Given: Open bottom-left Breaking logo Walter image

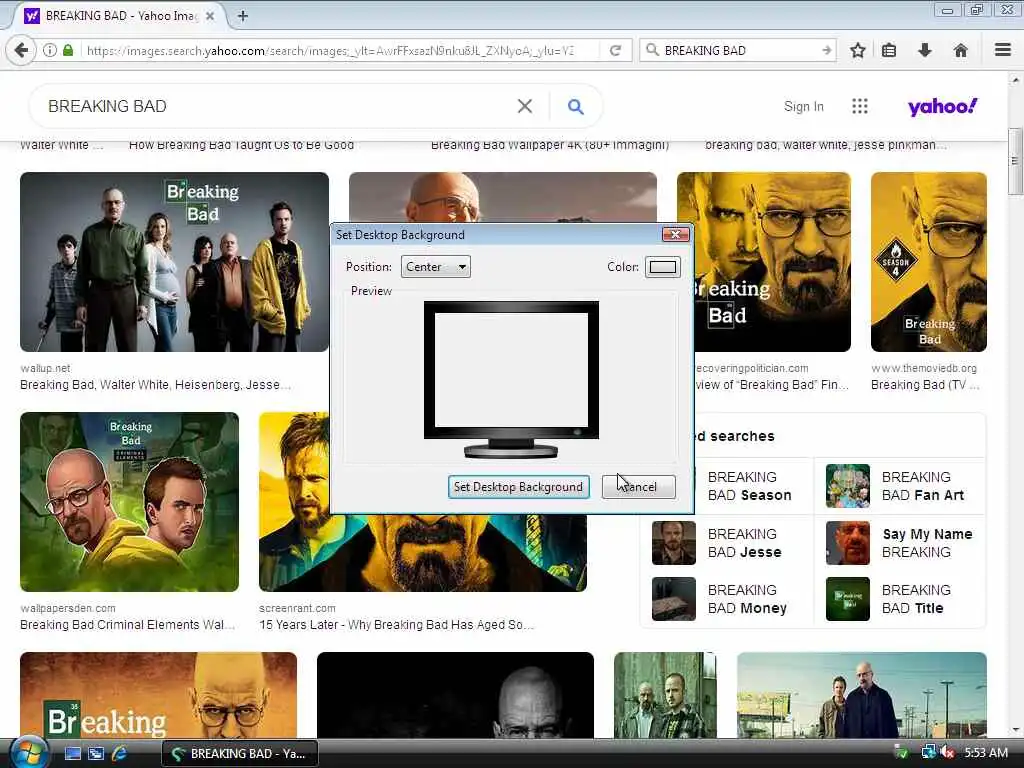Looking at the screenshot, I should pyautogui.click(x=159, y=695).
